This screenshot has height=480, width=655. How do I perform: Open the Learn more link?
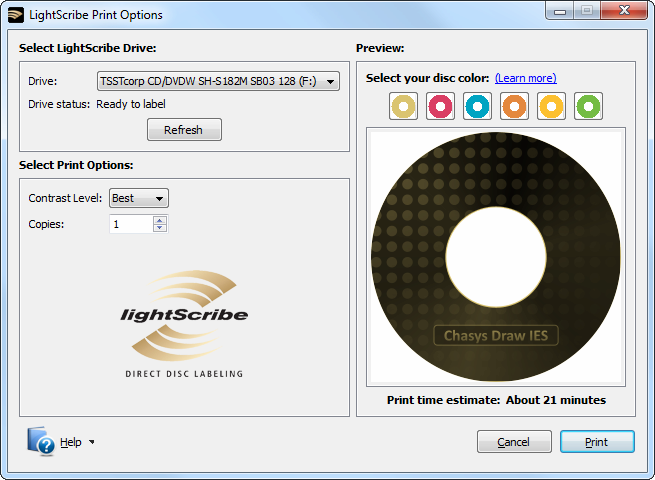tap(525, 78)
